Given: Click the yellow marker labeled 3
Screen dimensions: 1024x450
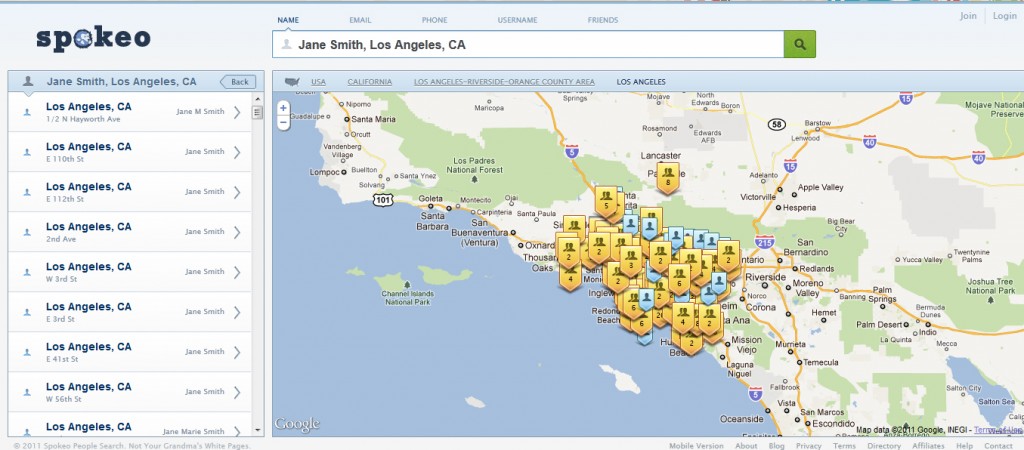Looking at the screenshot, I should pyautogui.click(x=630, y=261).
